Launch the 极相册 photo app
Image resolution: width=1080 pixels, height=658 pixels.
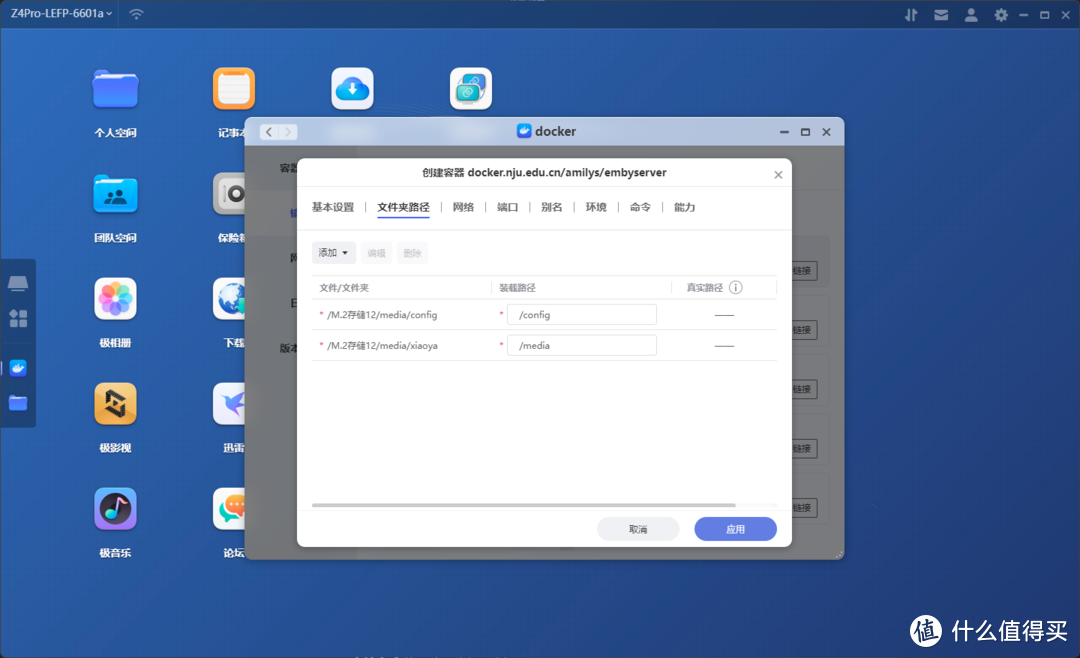click(x=115, y=299)
